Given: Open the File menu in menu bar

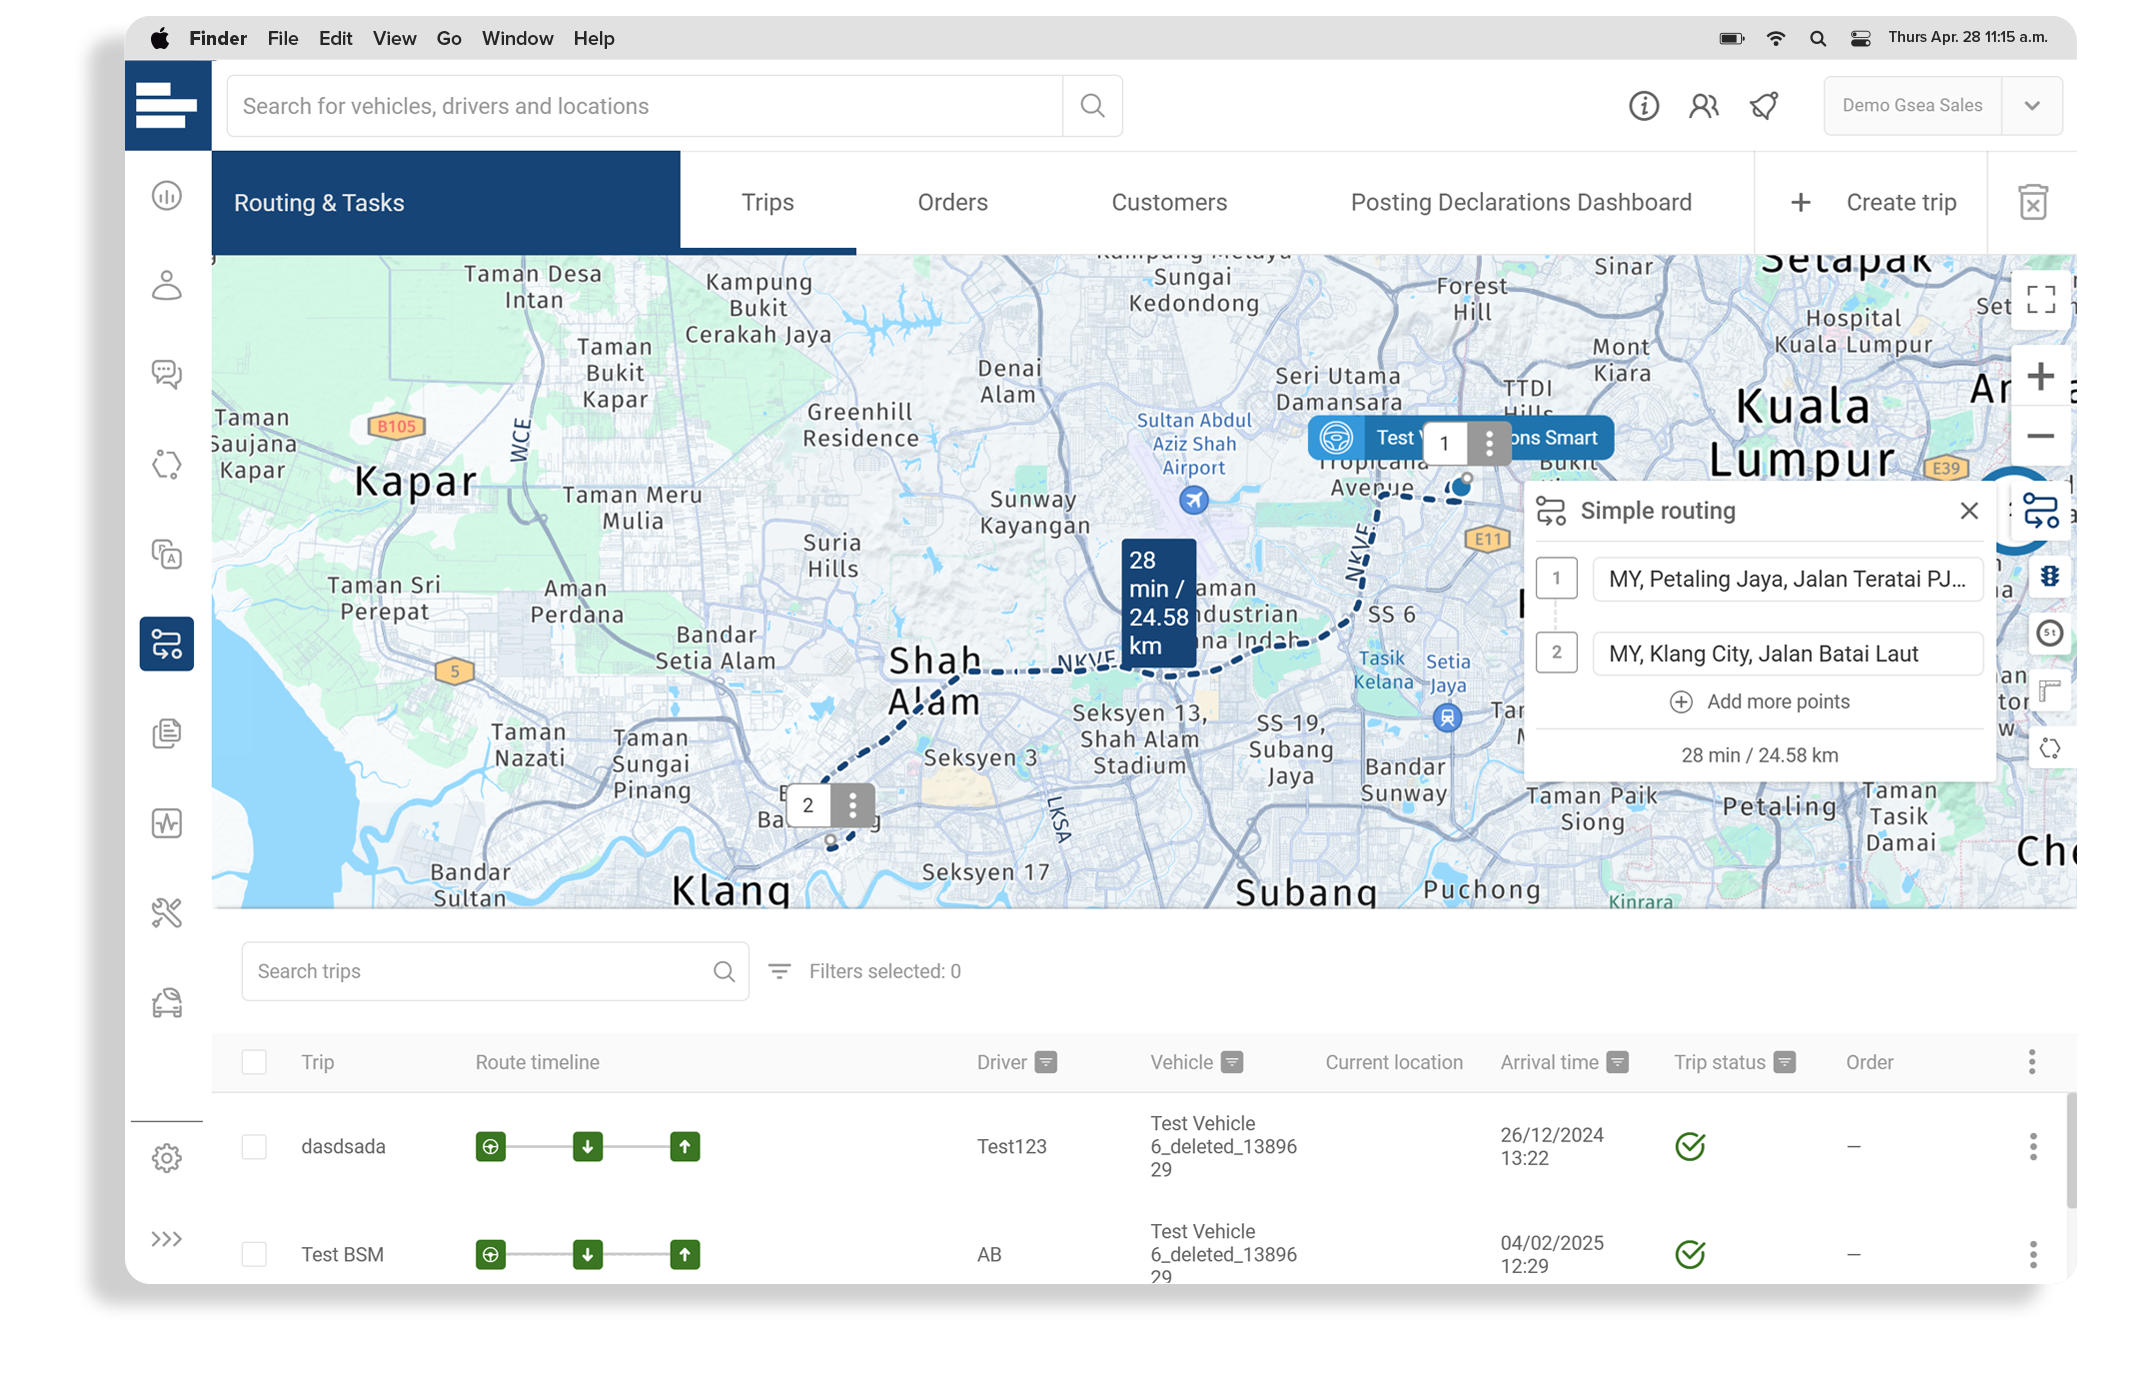Looking at the screenshot, I should (x=283, y=38).
